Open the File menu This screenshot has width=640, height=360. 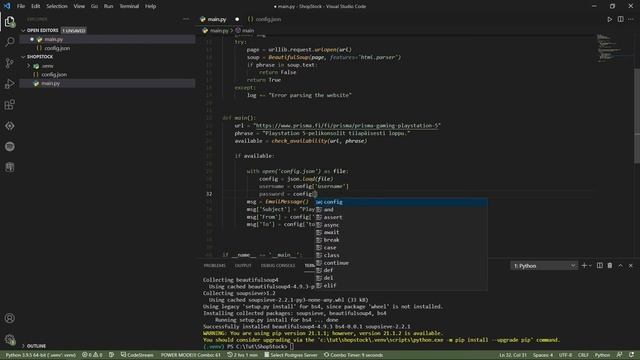click(x=21, y=6)
